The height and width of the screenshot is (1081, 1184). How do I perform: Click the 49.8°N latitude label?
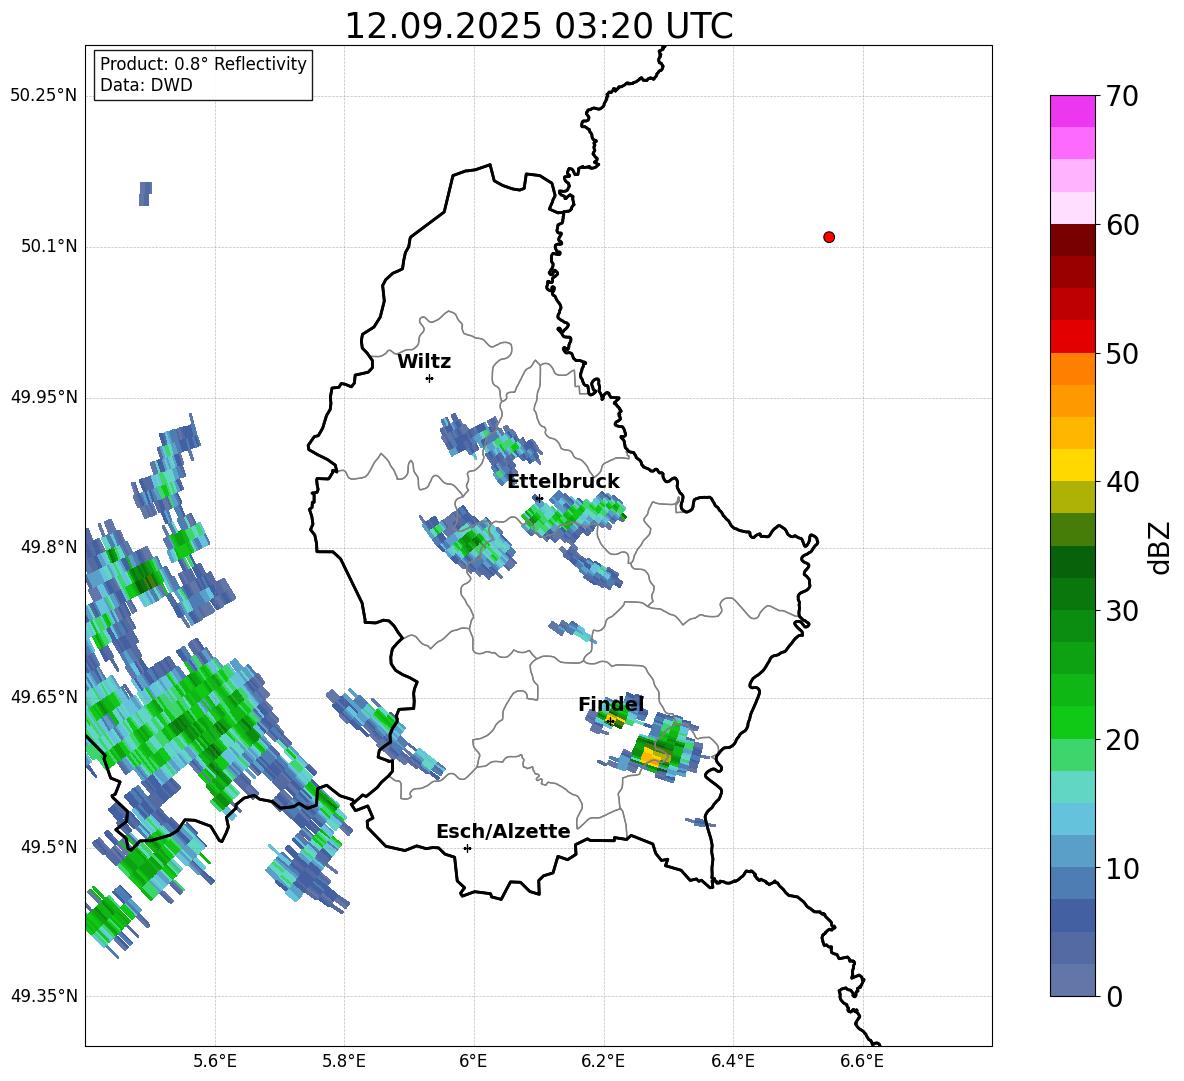click(49, 547)
